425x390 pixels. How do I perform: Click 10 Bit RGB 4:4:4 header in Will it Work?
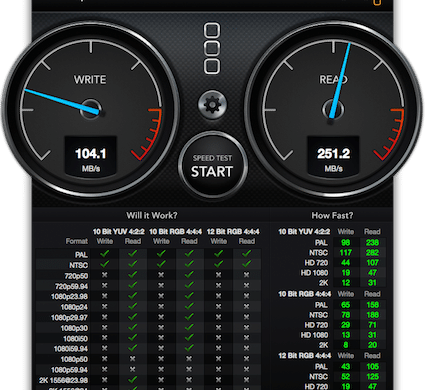pyautogui.click(x=175, y=231)
